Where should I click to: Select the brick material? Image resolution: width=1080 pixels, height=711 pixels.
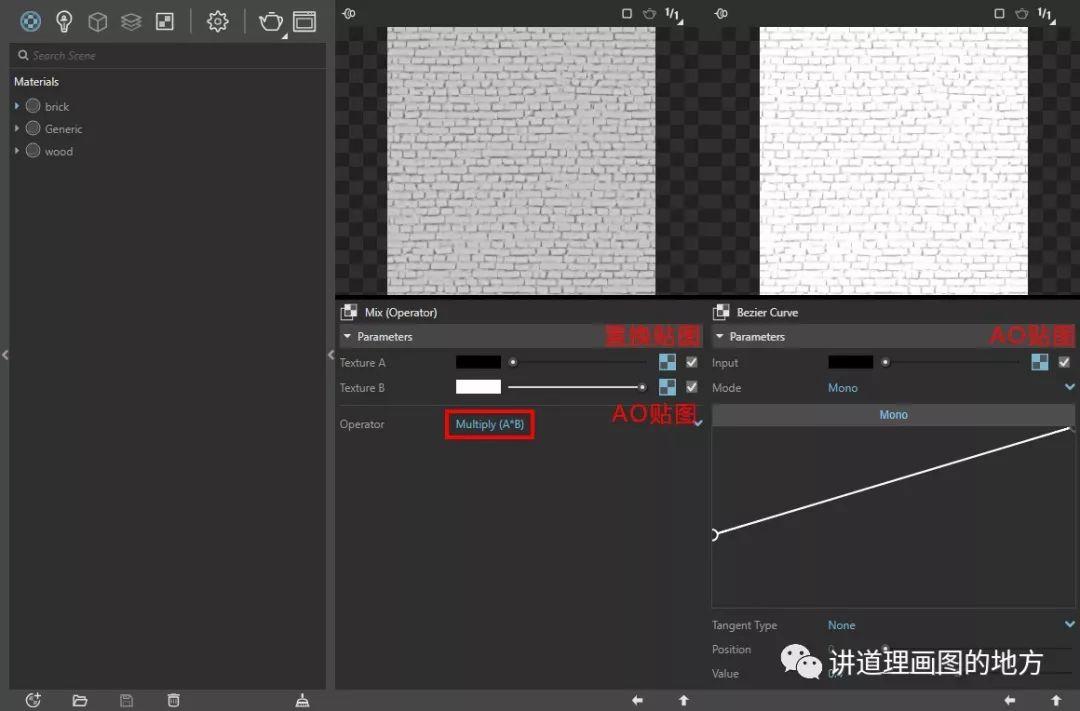tap(57, 107)
